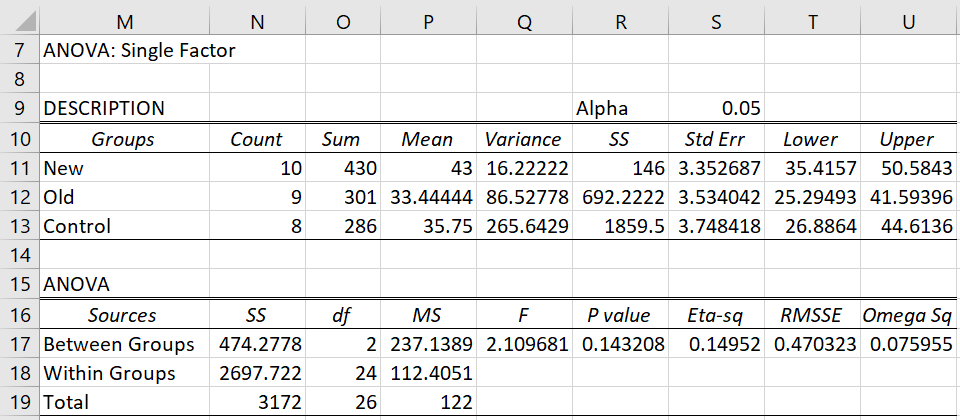The height and width of the screenshot is (420, 960).
Task: Select the P value 0.143208 cell
Action: (x=621, y=345)
